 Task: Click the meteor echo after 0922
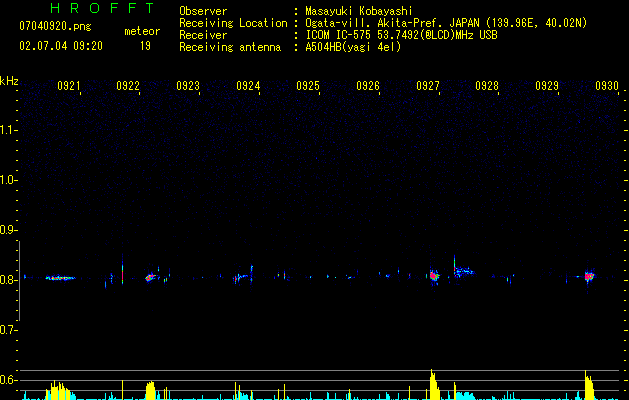pyautogui.click(x=150, y=277)
